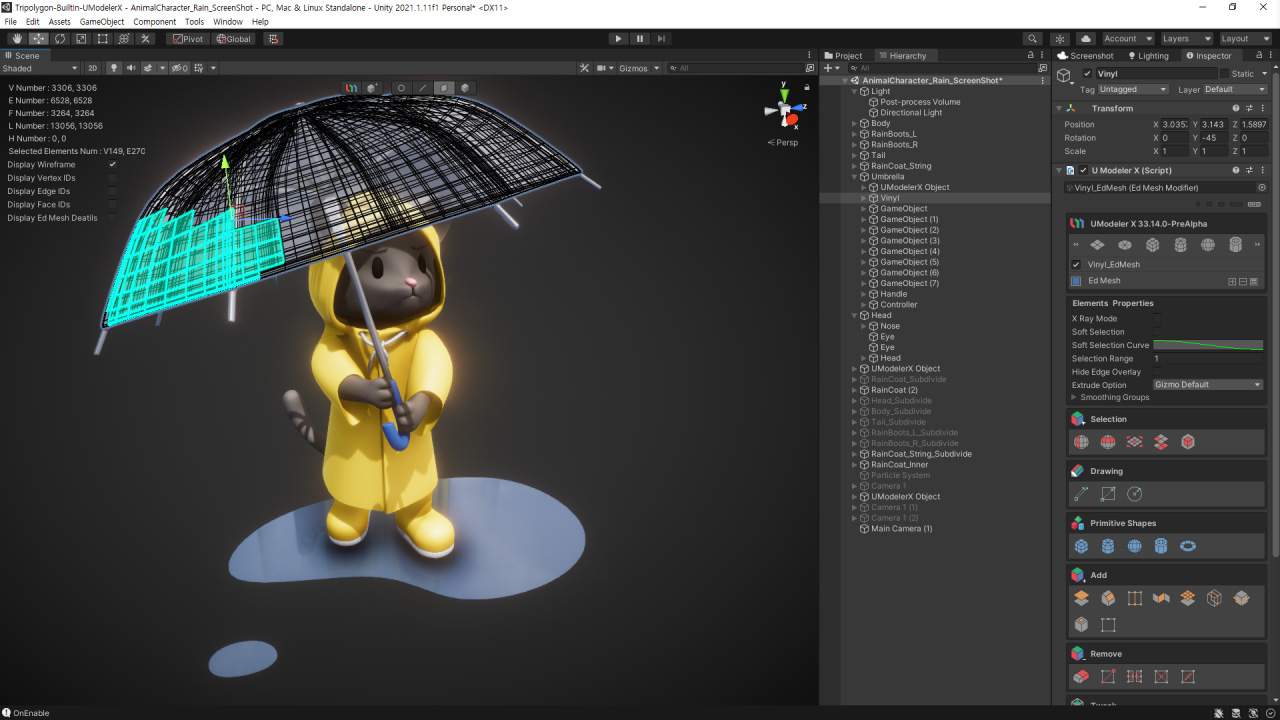Switch to vertex selection mode in scene overlay
The image size is (1280, 720).
(x=401, y=88)
